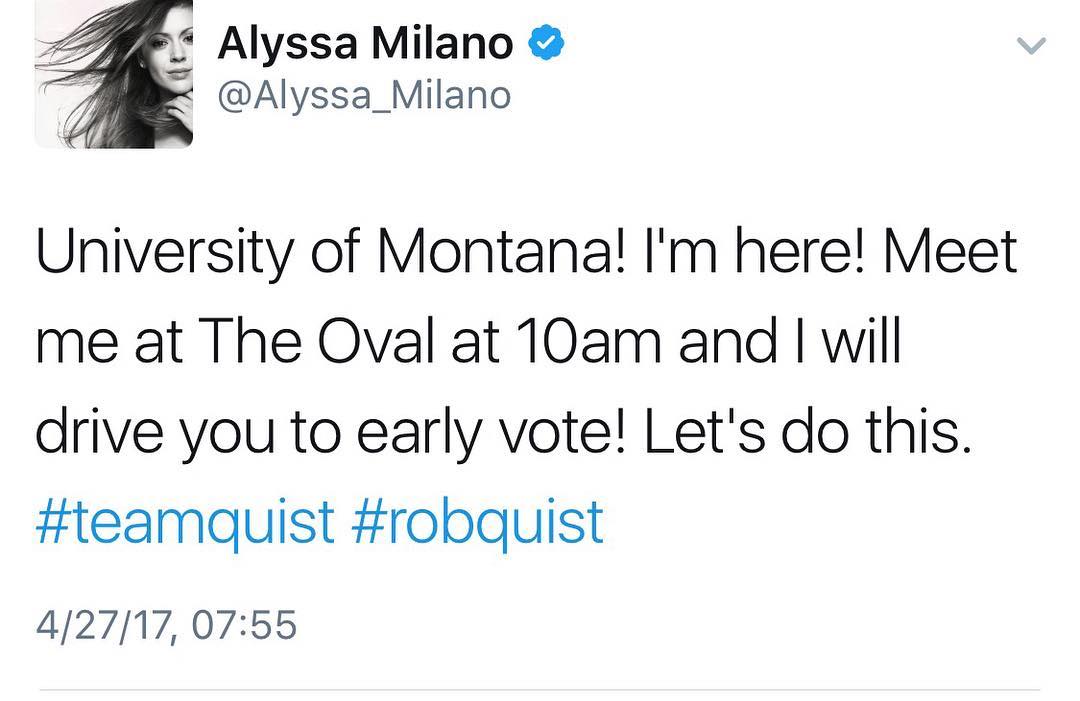Expand the tweet options chevron
Image resolution: width=1080 pixels, height=701 pixels.
1031,45
